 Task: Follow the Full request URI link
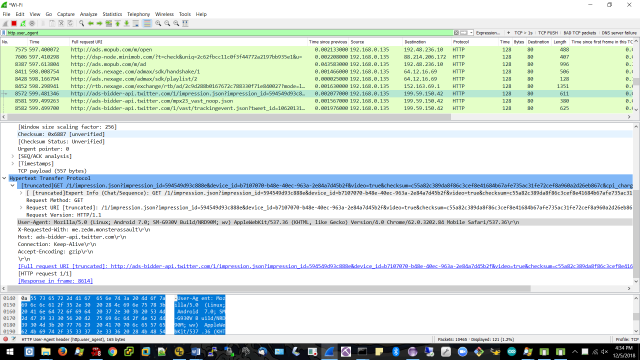coord(325,267)
